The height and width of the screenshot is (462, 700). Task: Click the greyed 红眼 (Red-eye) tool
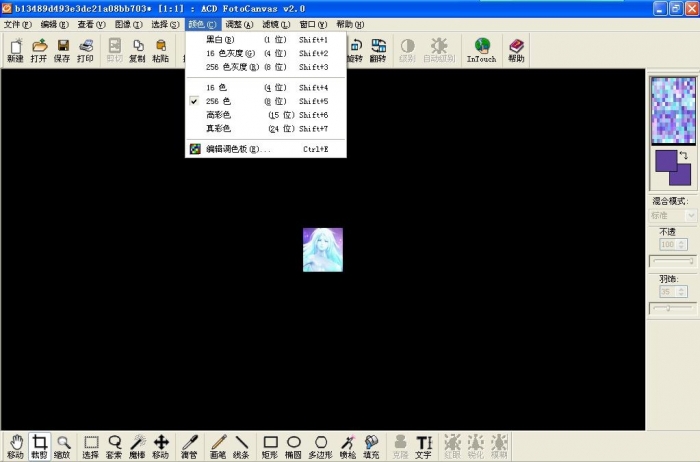[452, 446]
